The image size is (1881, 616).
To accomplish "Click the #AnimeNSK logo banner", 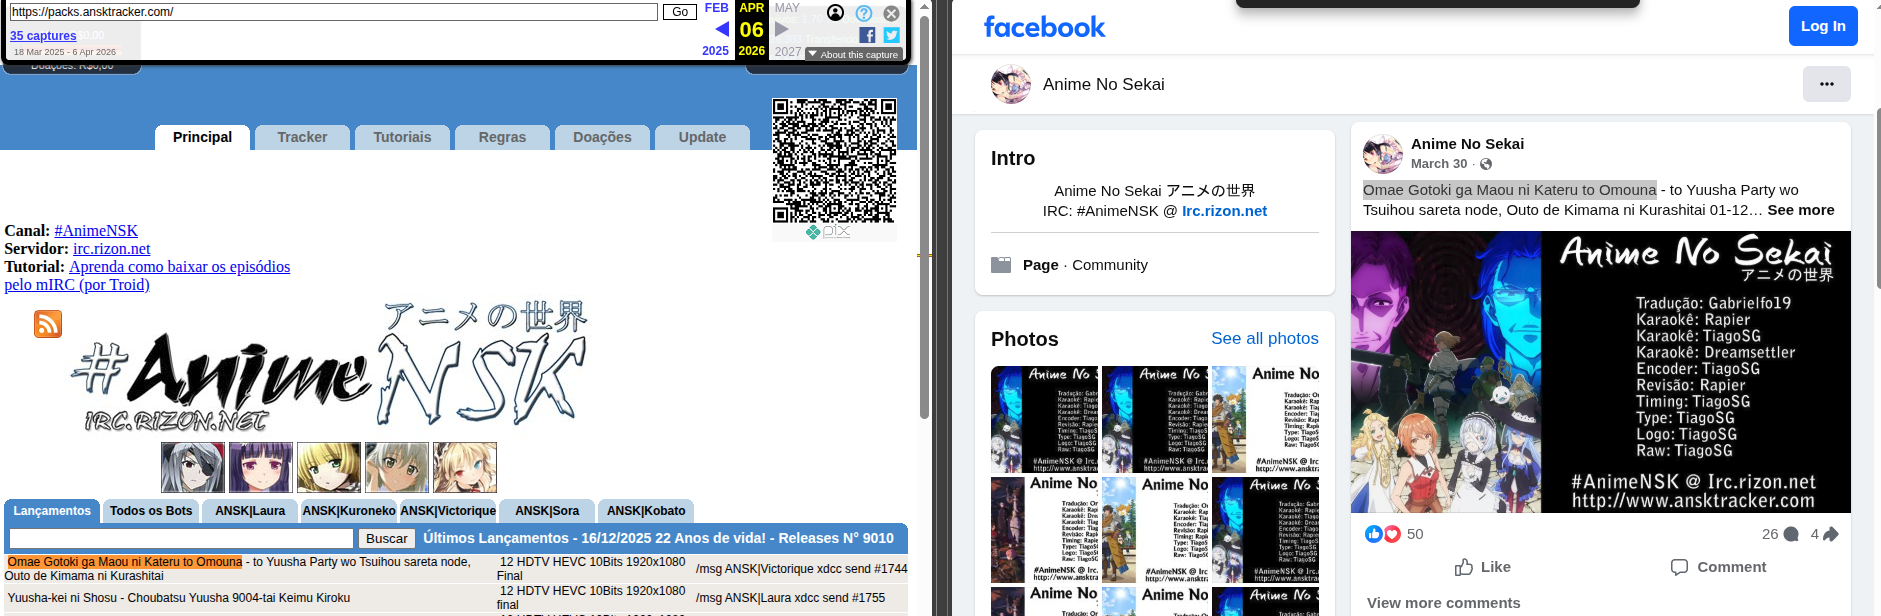I will click(330, 366).
